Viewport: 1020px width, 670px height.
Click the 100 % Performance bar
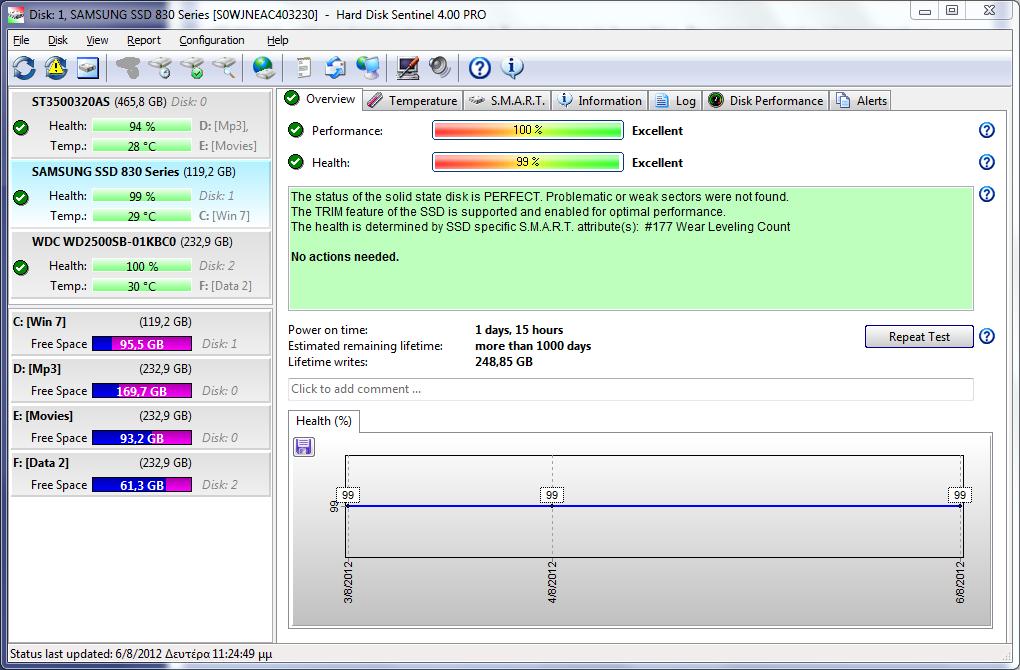click(528, 130)
